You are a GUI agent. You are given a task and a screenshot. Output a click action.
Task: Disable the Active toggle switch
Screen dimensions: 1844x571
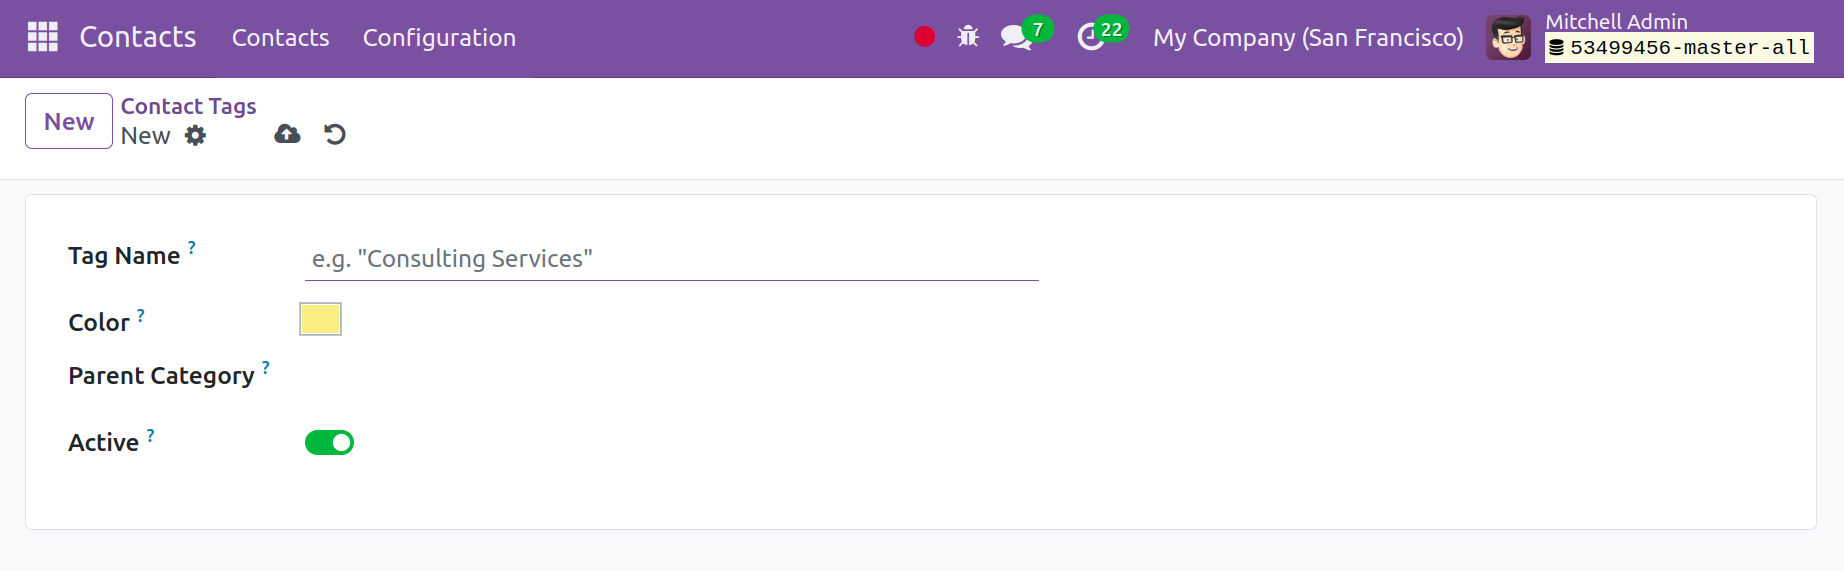(329, 442)
